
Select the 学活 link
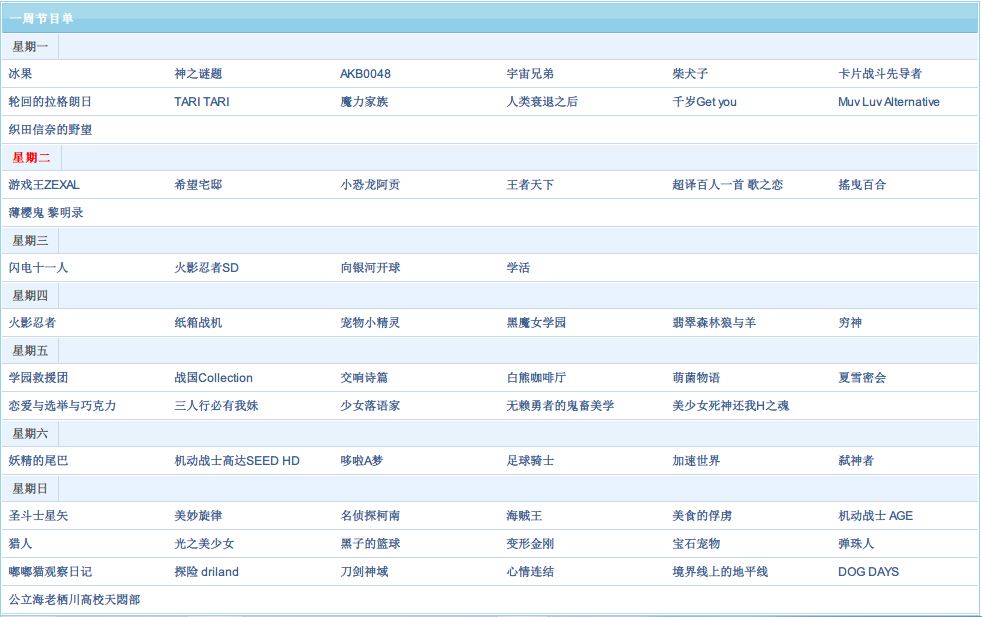(518, 267)
